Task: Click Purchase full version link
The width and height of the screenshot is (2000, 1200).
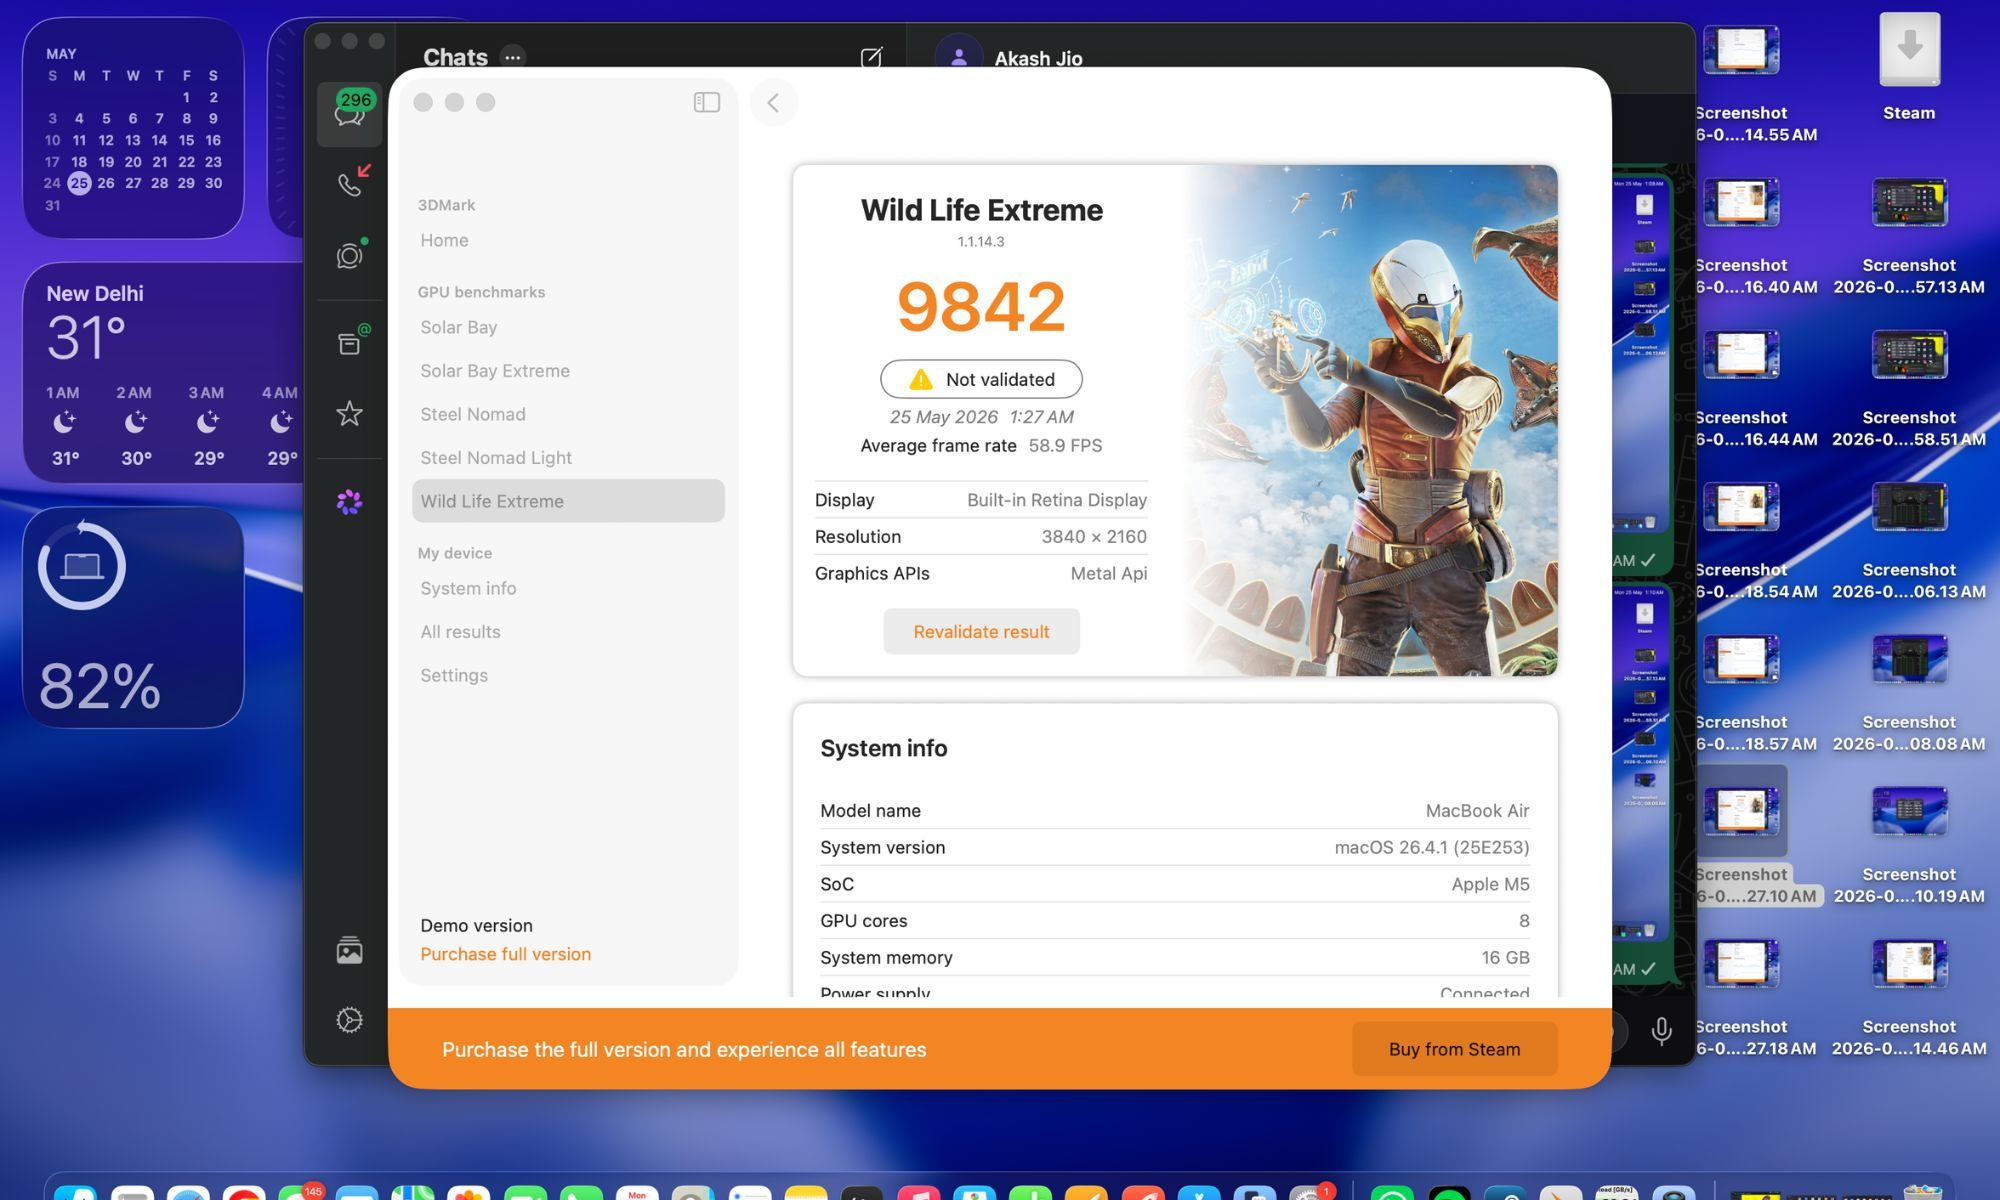Action: 505,954
